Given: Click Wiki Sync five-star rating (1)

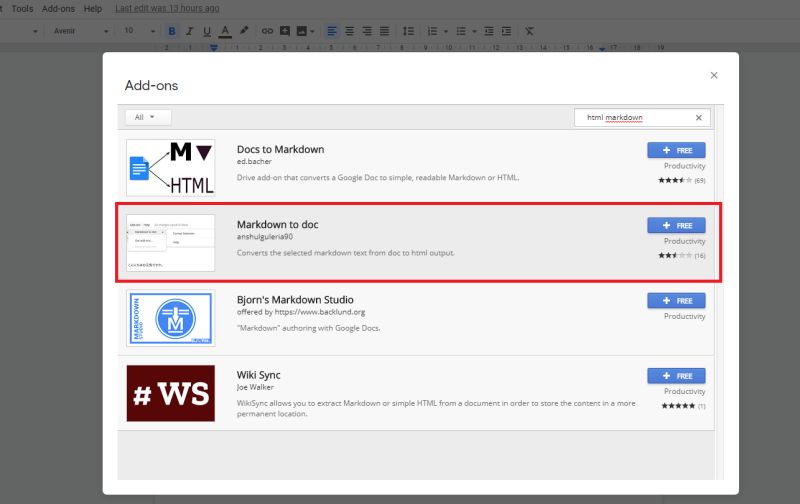Looking at the screenshot, I should pyautogui.click(x=683, y=406).
